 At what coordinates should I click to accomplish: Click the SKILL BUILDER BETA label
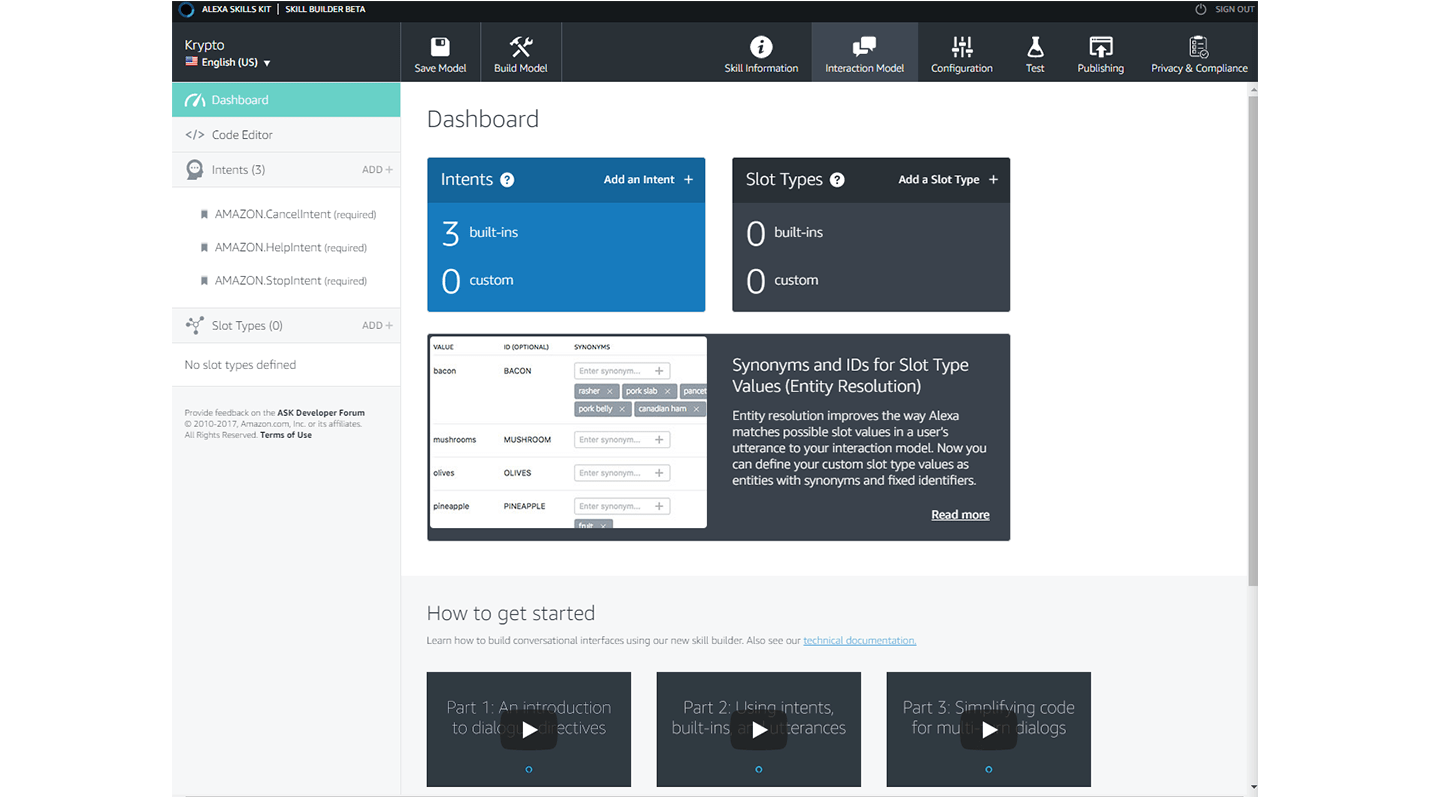point(325,10)
